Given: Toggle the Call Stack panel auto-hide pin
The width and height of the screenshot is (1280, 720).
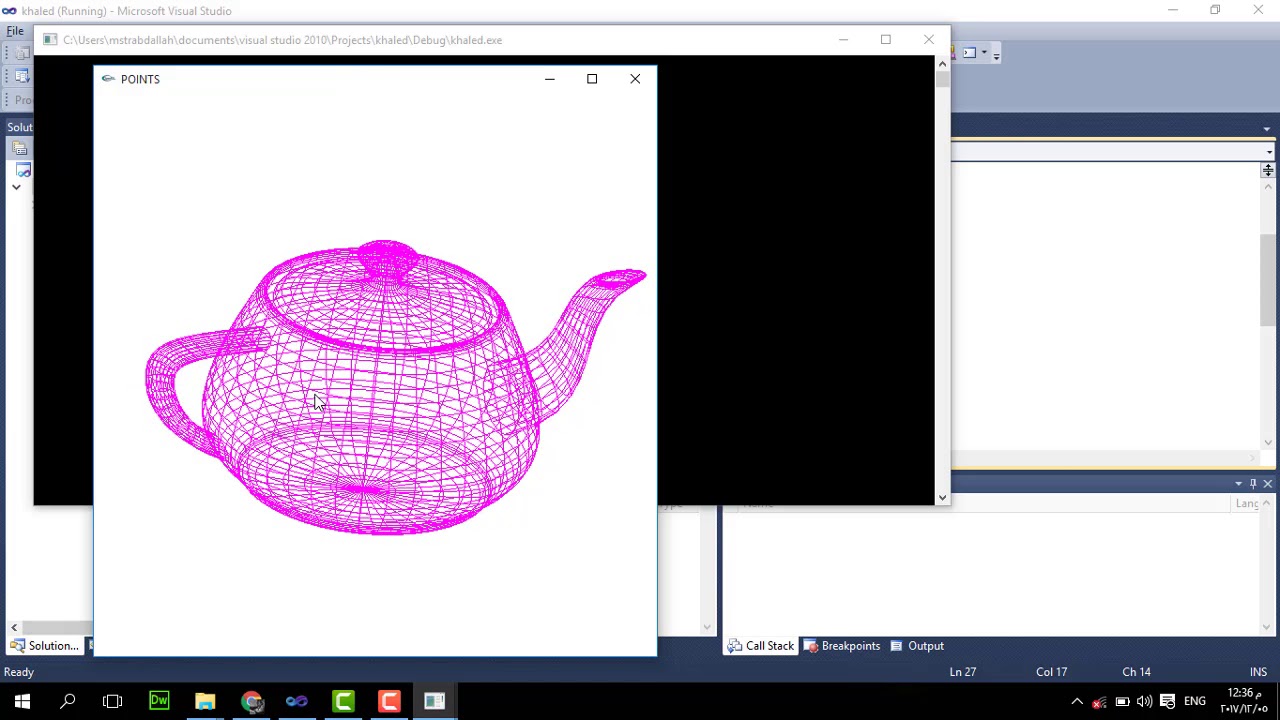Looking at the screenshot, I should [x=1253, y=484].
